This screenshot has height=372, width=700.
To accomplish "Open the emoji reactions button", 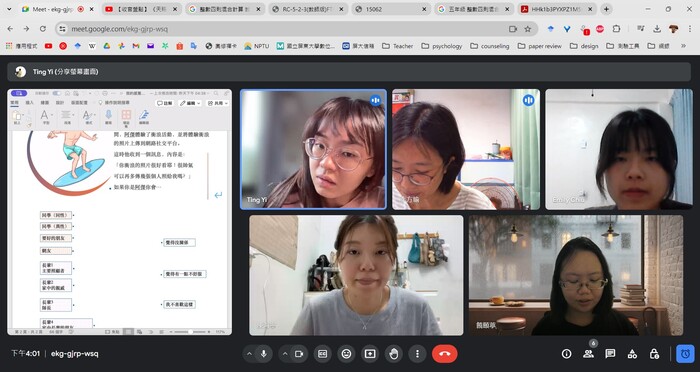I will click(x=346, y=354).
